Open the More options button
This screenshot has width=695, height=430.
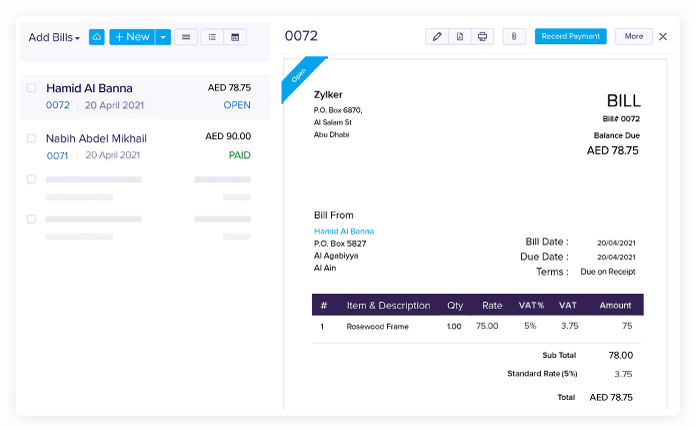pyautogui.click(x=634, y=36)
